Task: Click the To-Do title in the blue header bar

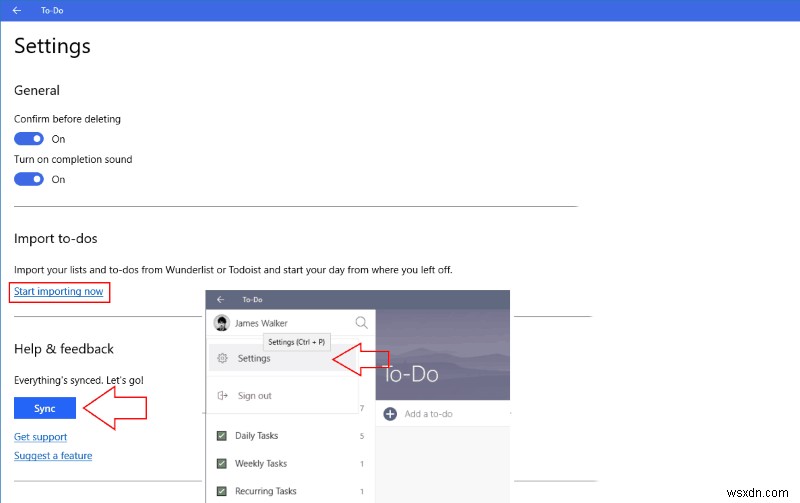Action: click(52, 10)
